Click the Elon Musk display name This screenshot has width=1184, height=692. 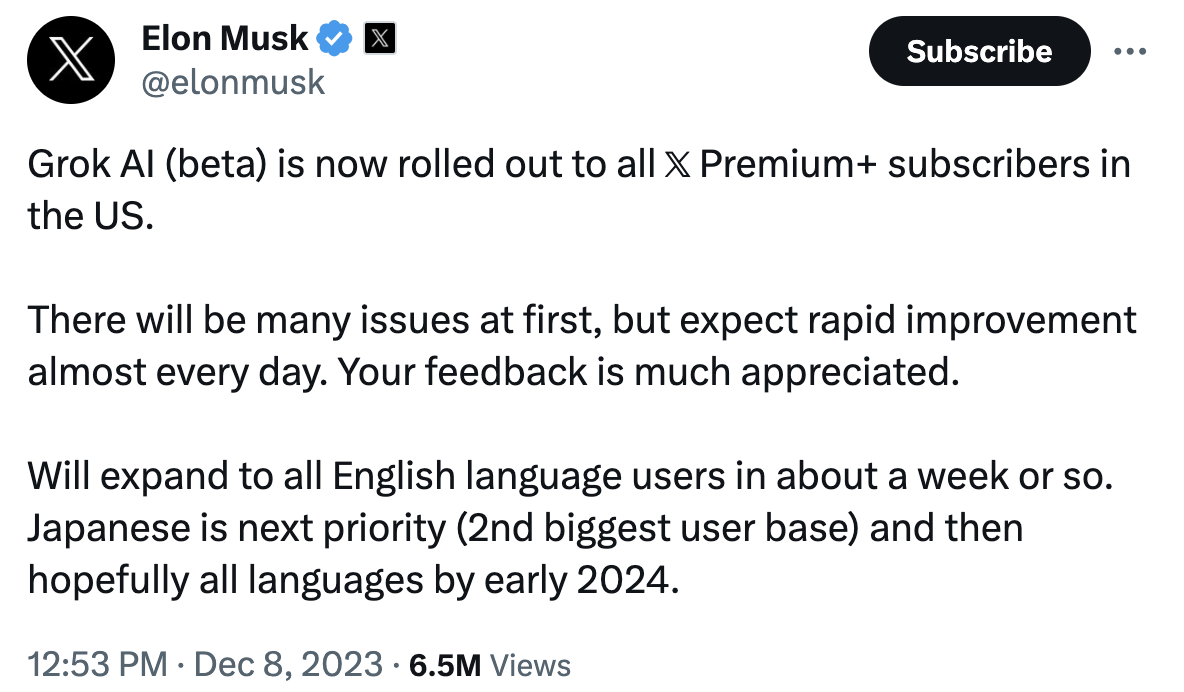pyautogui.click(x=226, y=38)
